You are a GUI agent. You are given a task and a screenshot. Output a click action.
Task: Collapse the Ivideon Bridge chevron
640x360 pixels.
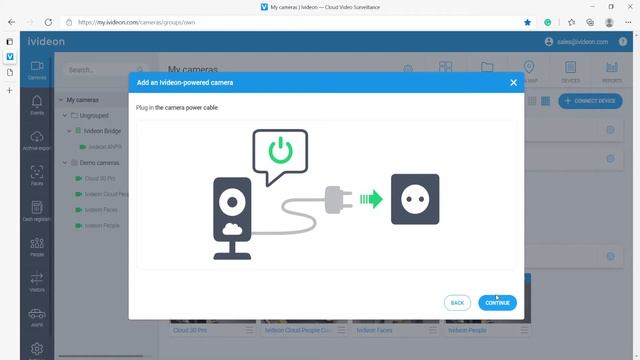pos(69,131)
